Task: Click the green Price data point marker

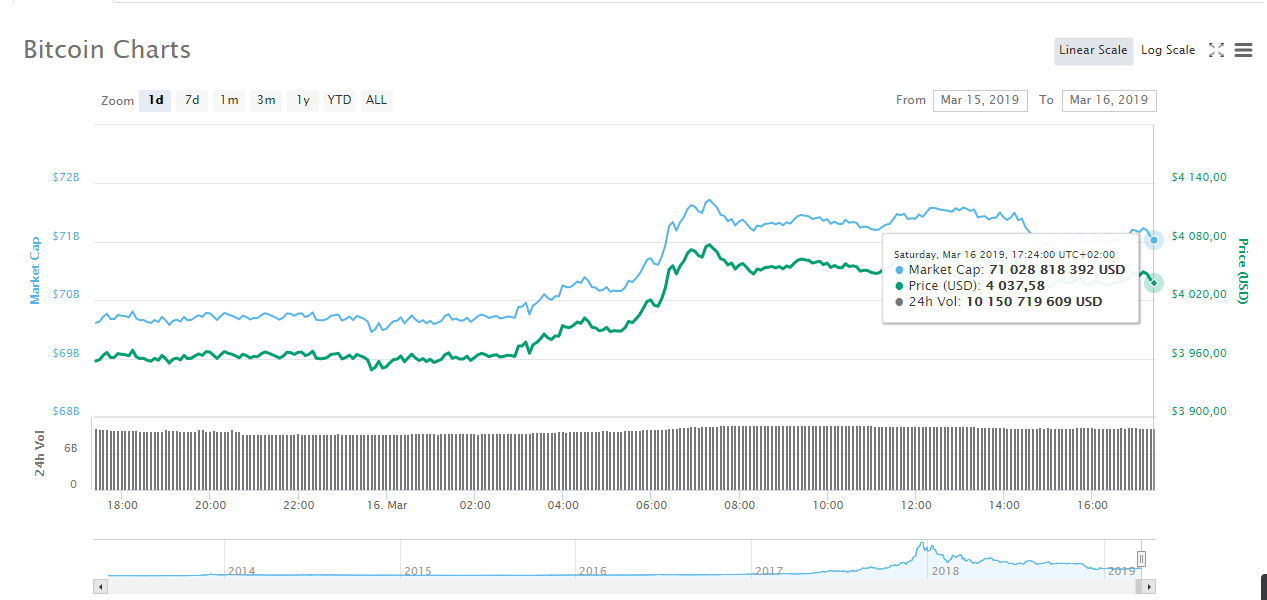Action: (1154, 283)
